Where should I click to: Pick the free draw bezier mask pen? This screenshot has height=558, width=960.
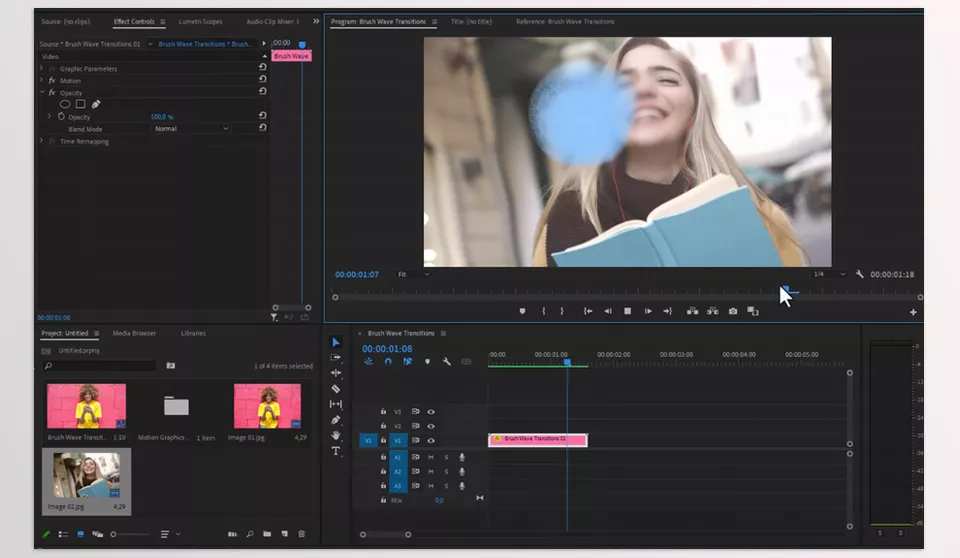[x=96, y=104]
